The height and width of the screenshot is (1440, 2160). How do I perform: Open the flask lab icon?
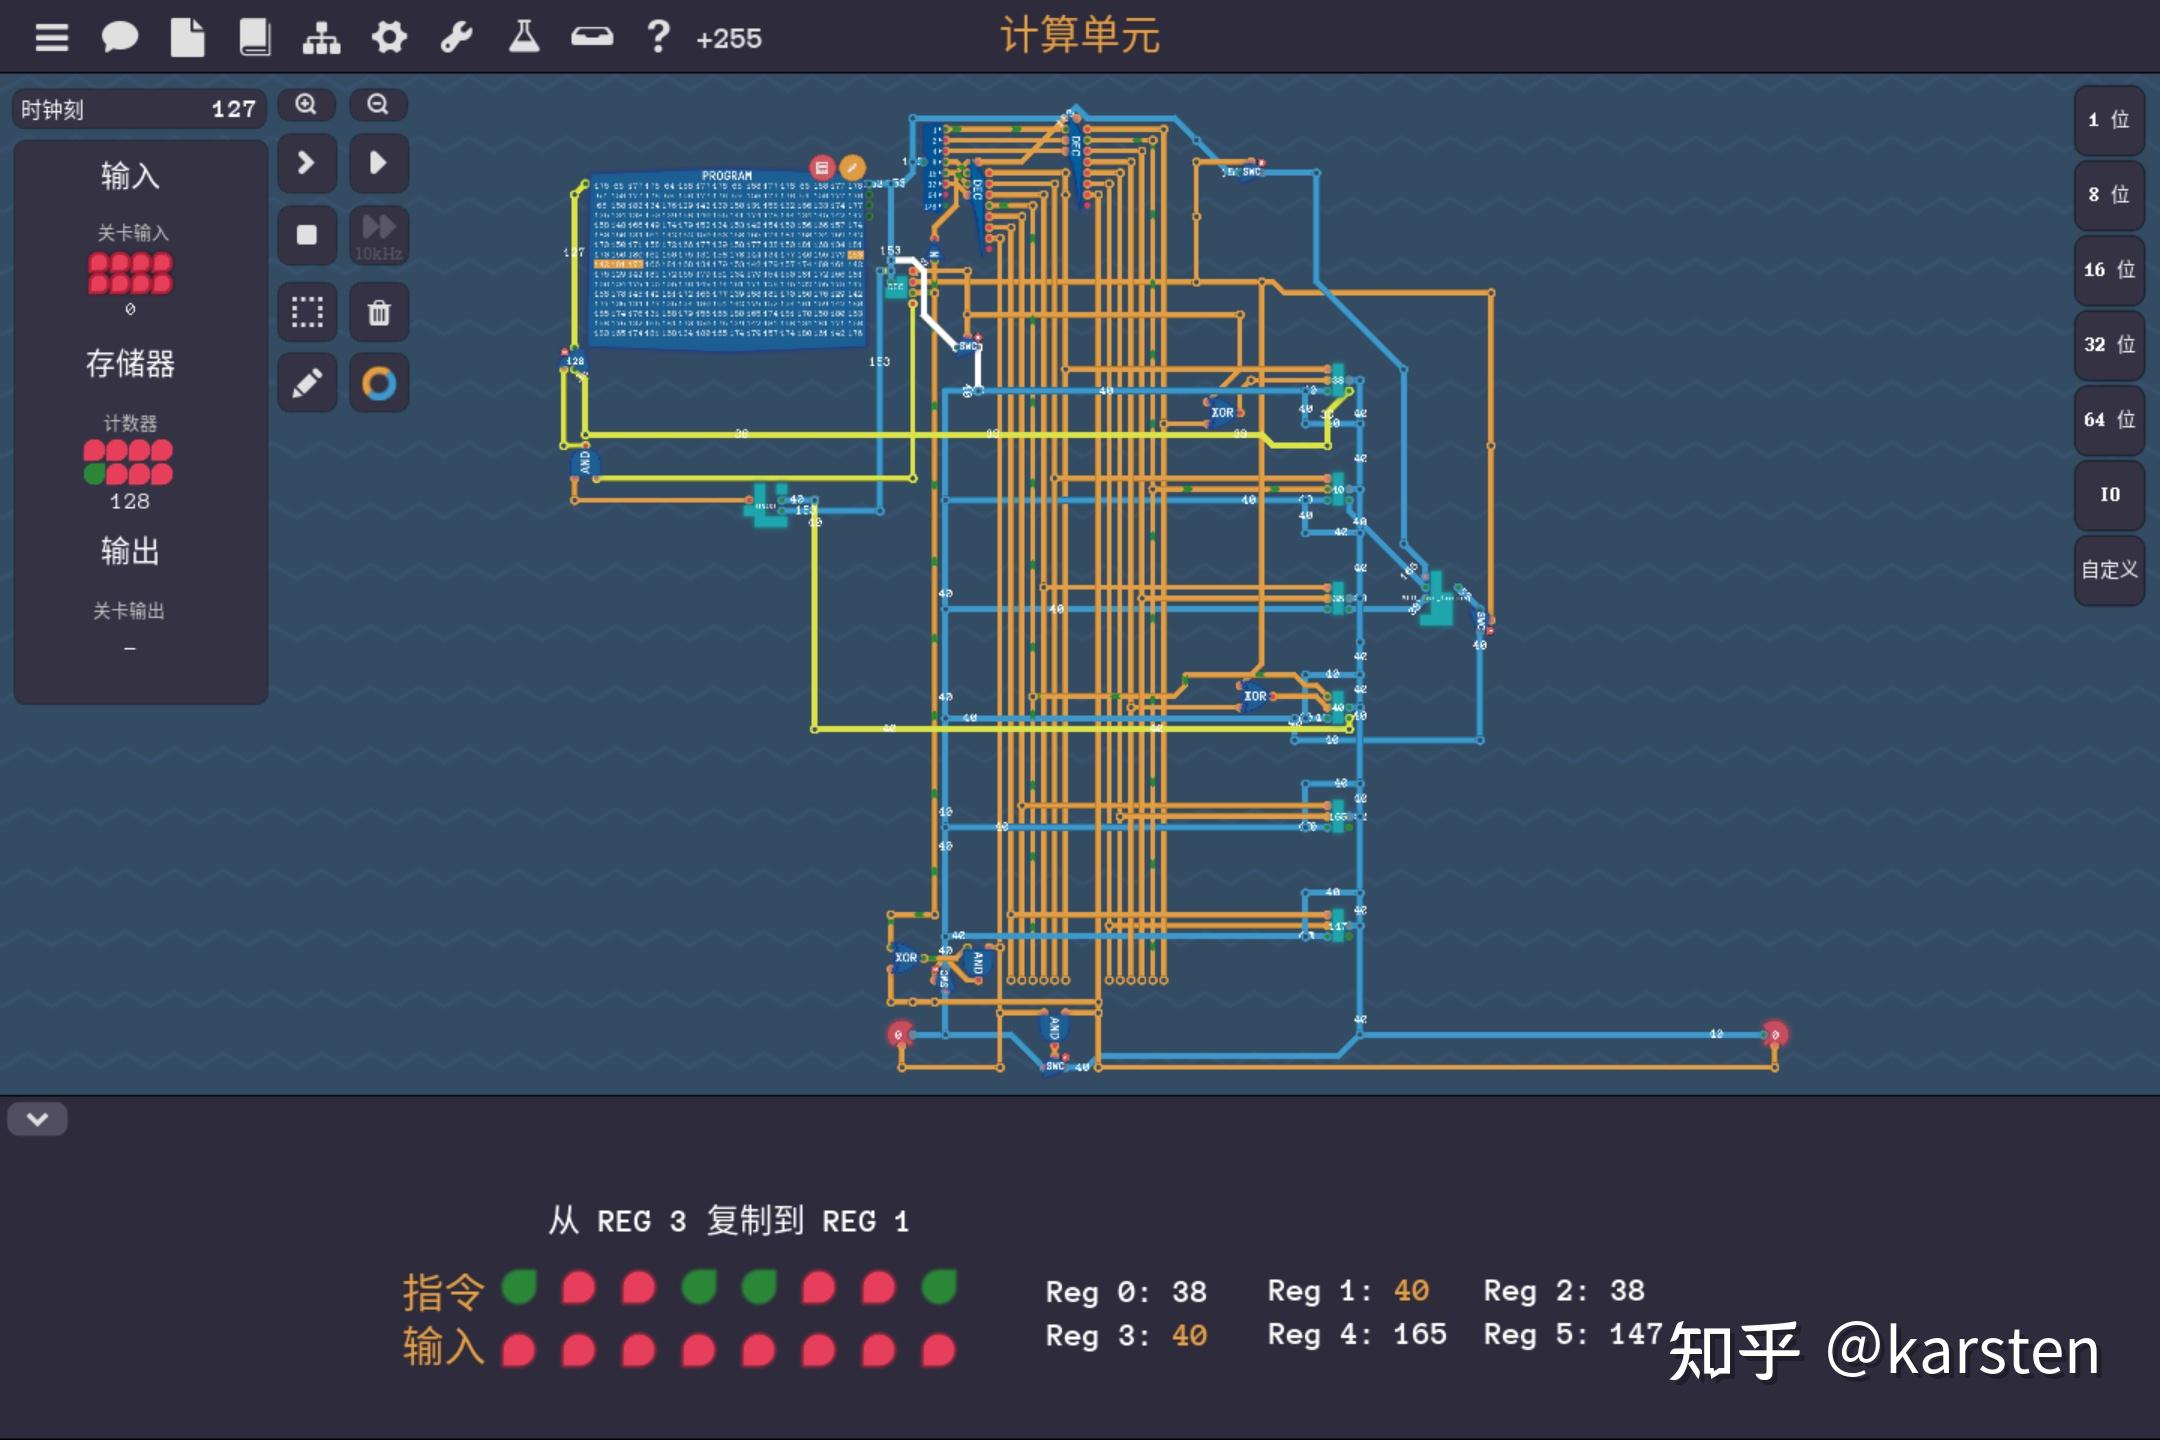tap(524, 37)
